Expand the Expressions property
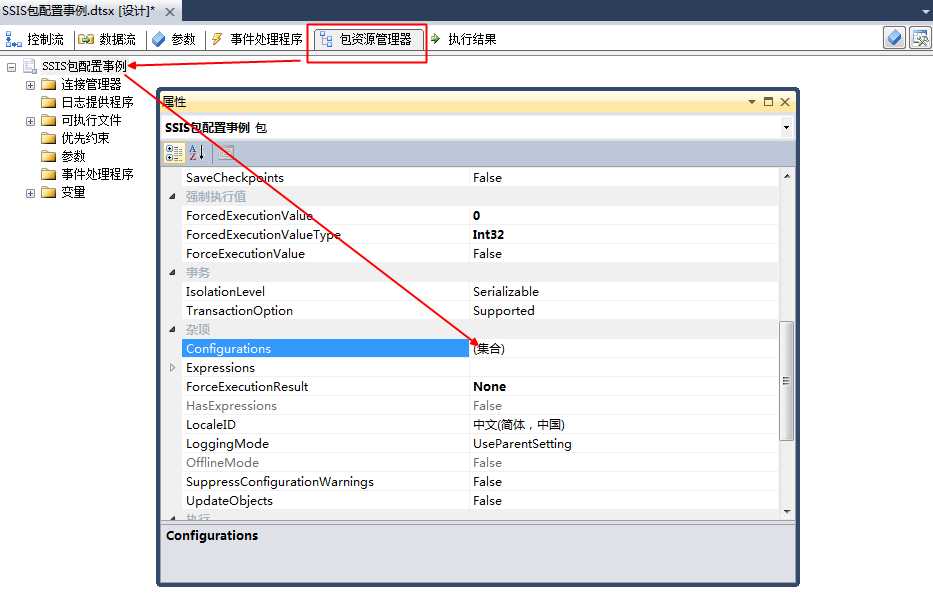This screenshot has width=933, height=613. pyautogui.click(x=172, y=368)
